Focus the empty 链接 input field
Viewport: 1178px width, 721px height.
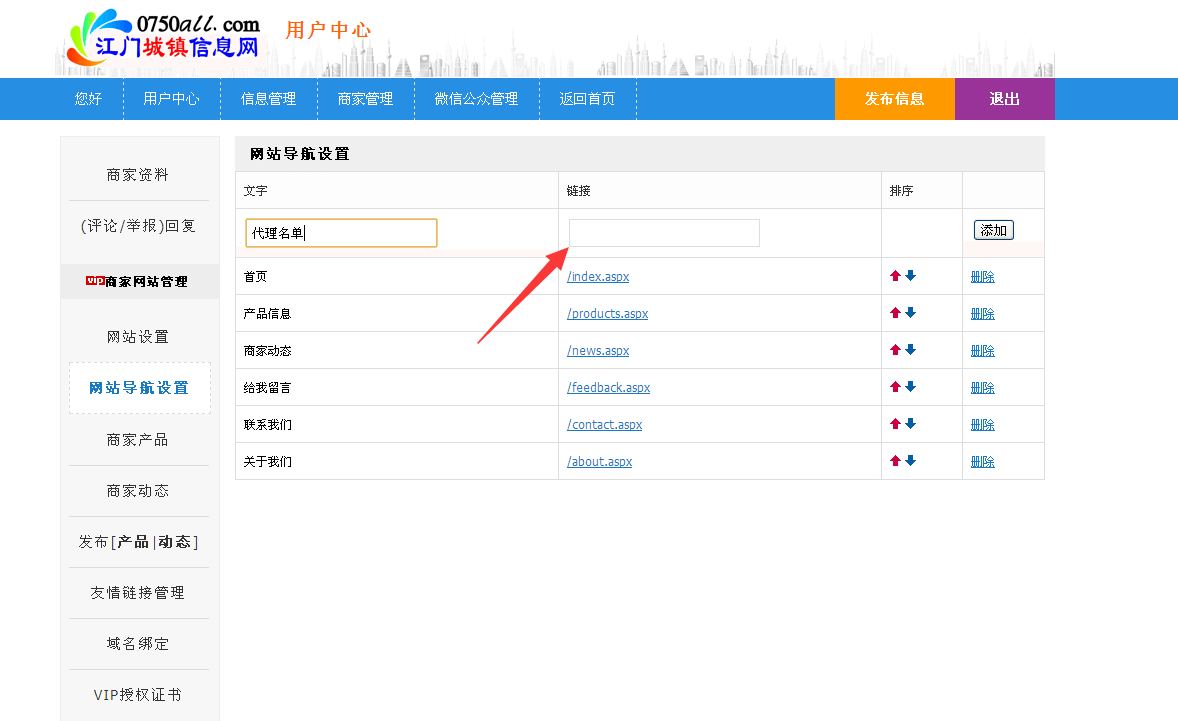(664, 233)
